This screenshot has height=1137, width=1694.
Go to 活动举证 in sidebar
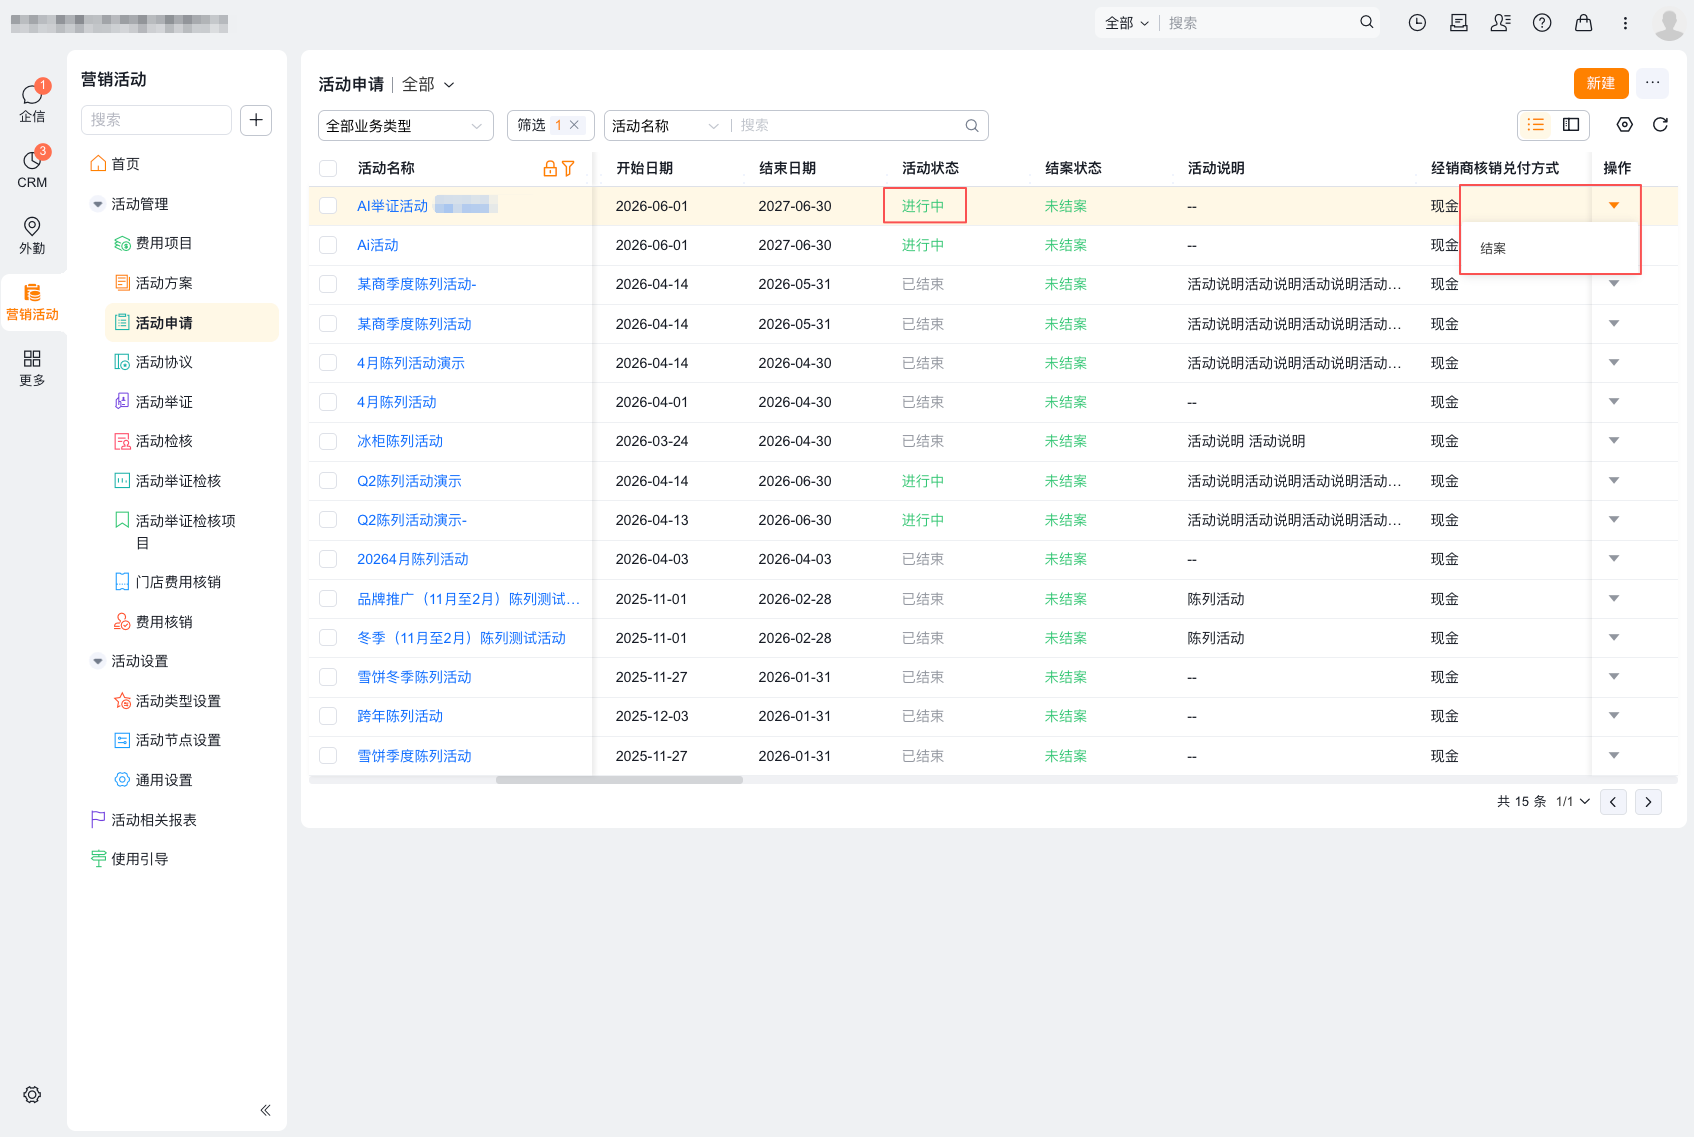[164, 402]
